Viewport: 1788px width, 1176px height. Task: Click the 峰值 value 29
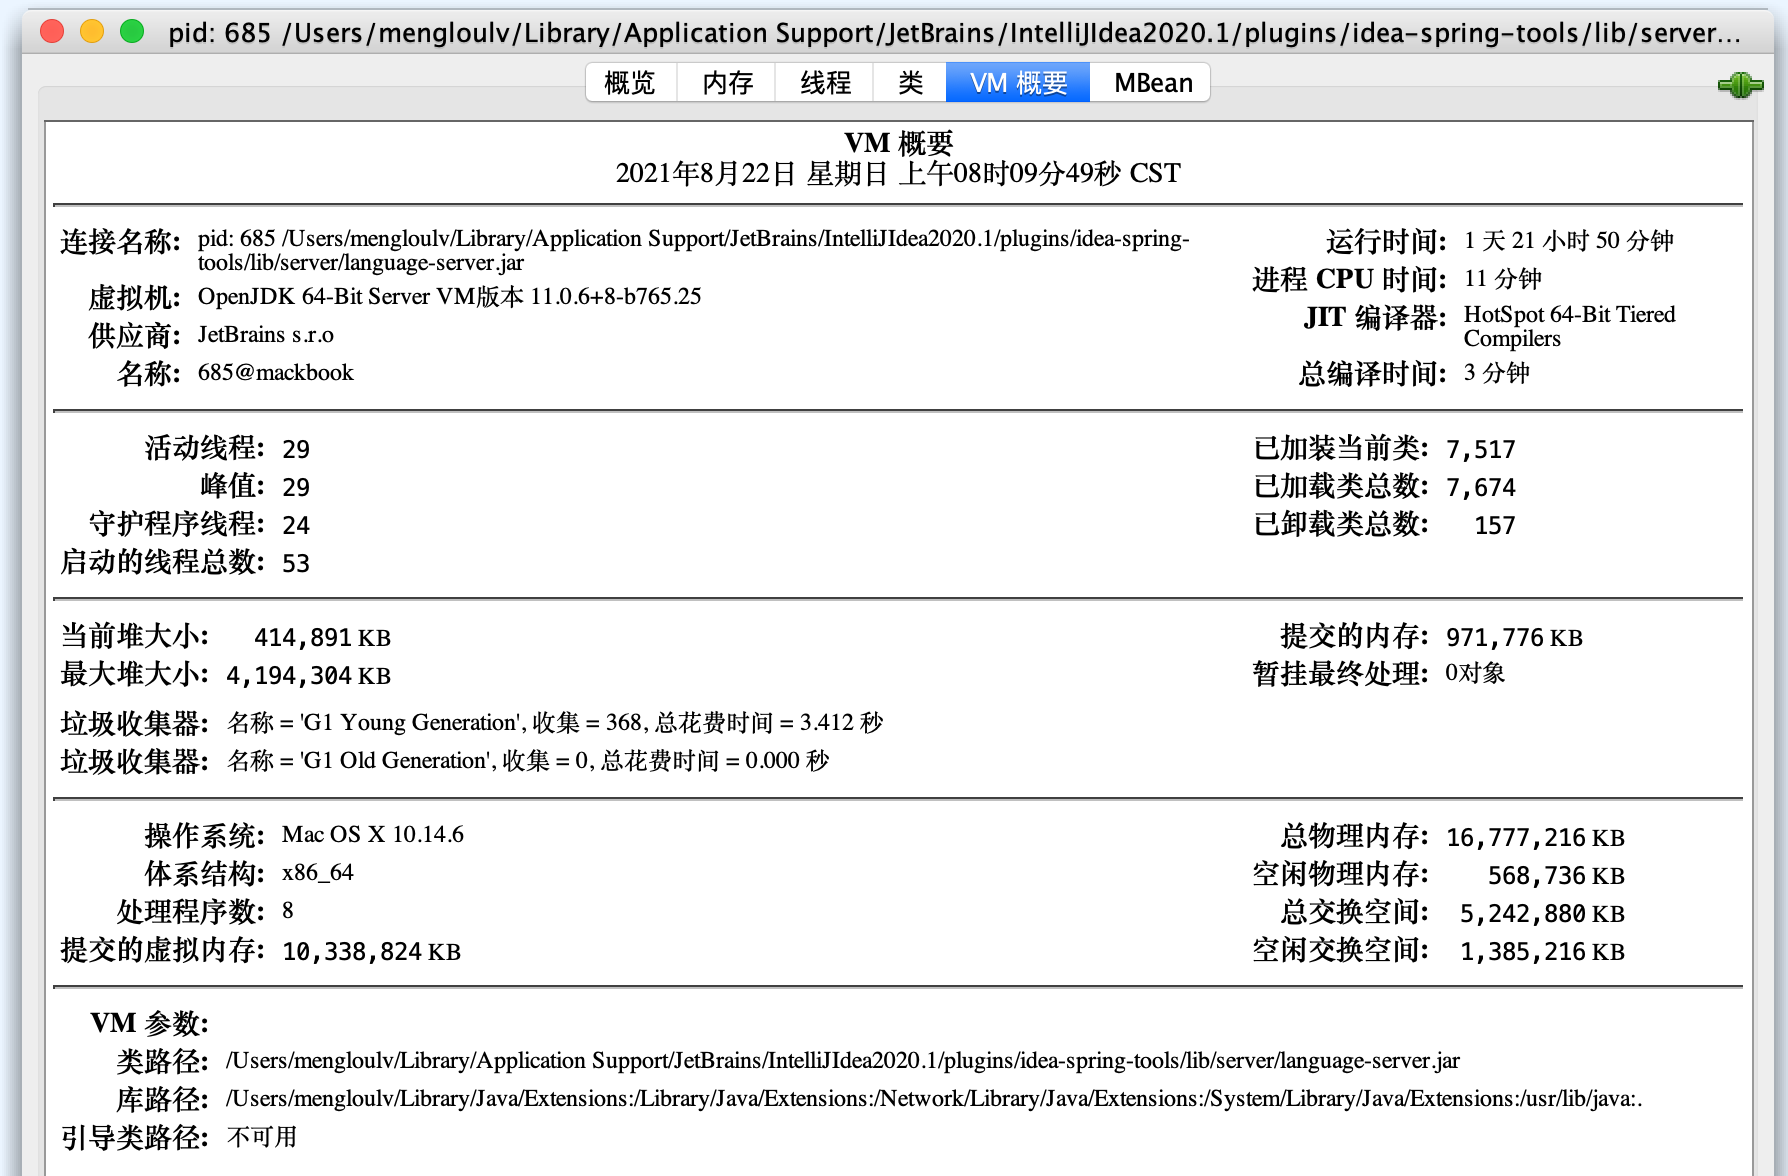[x=296, y=487]
